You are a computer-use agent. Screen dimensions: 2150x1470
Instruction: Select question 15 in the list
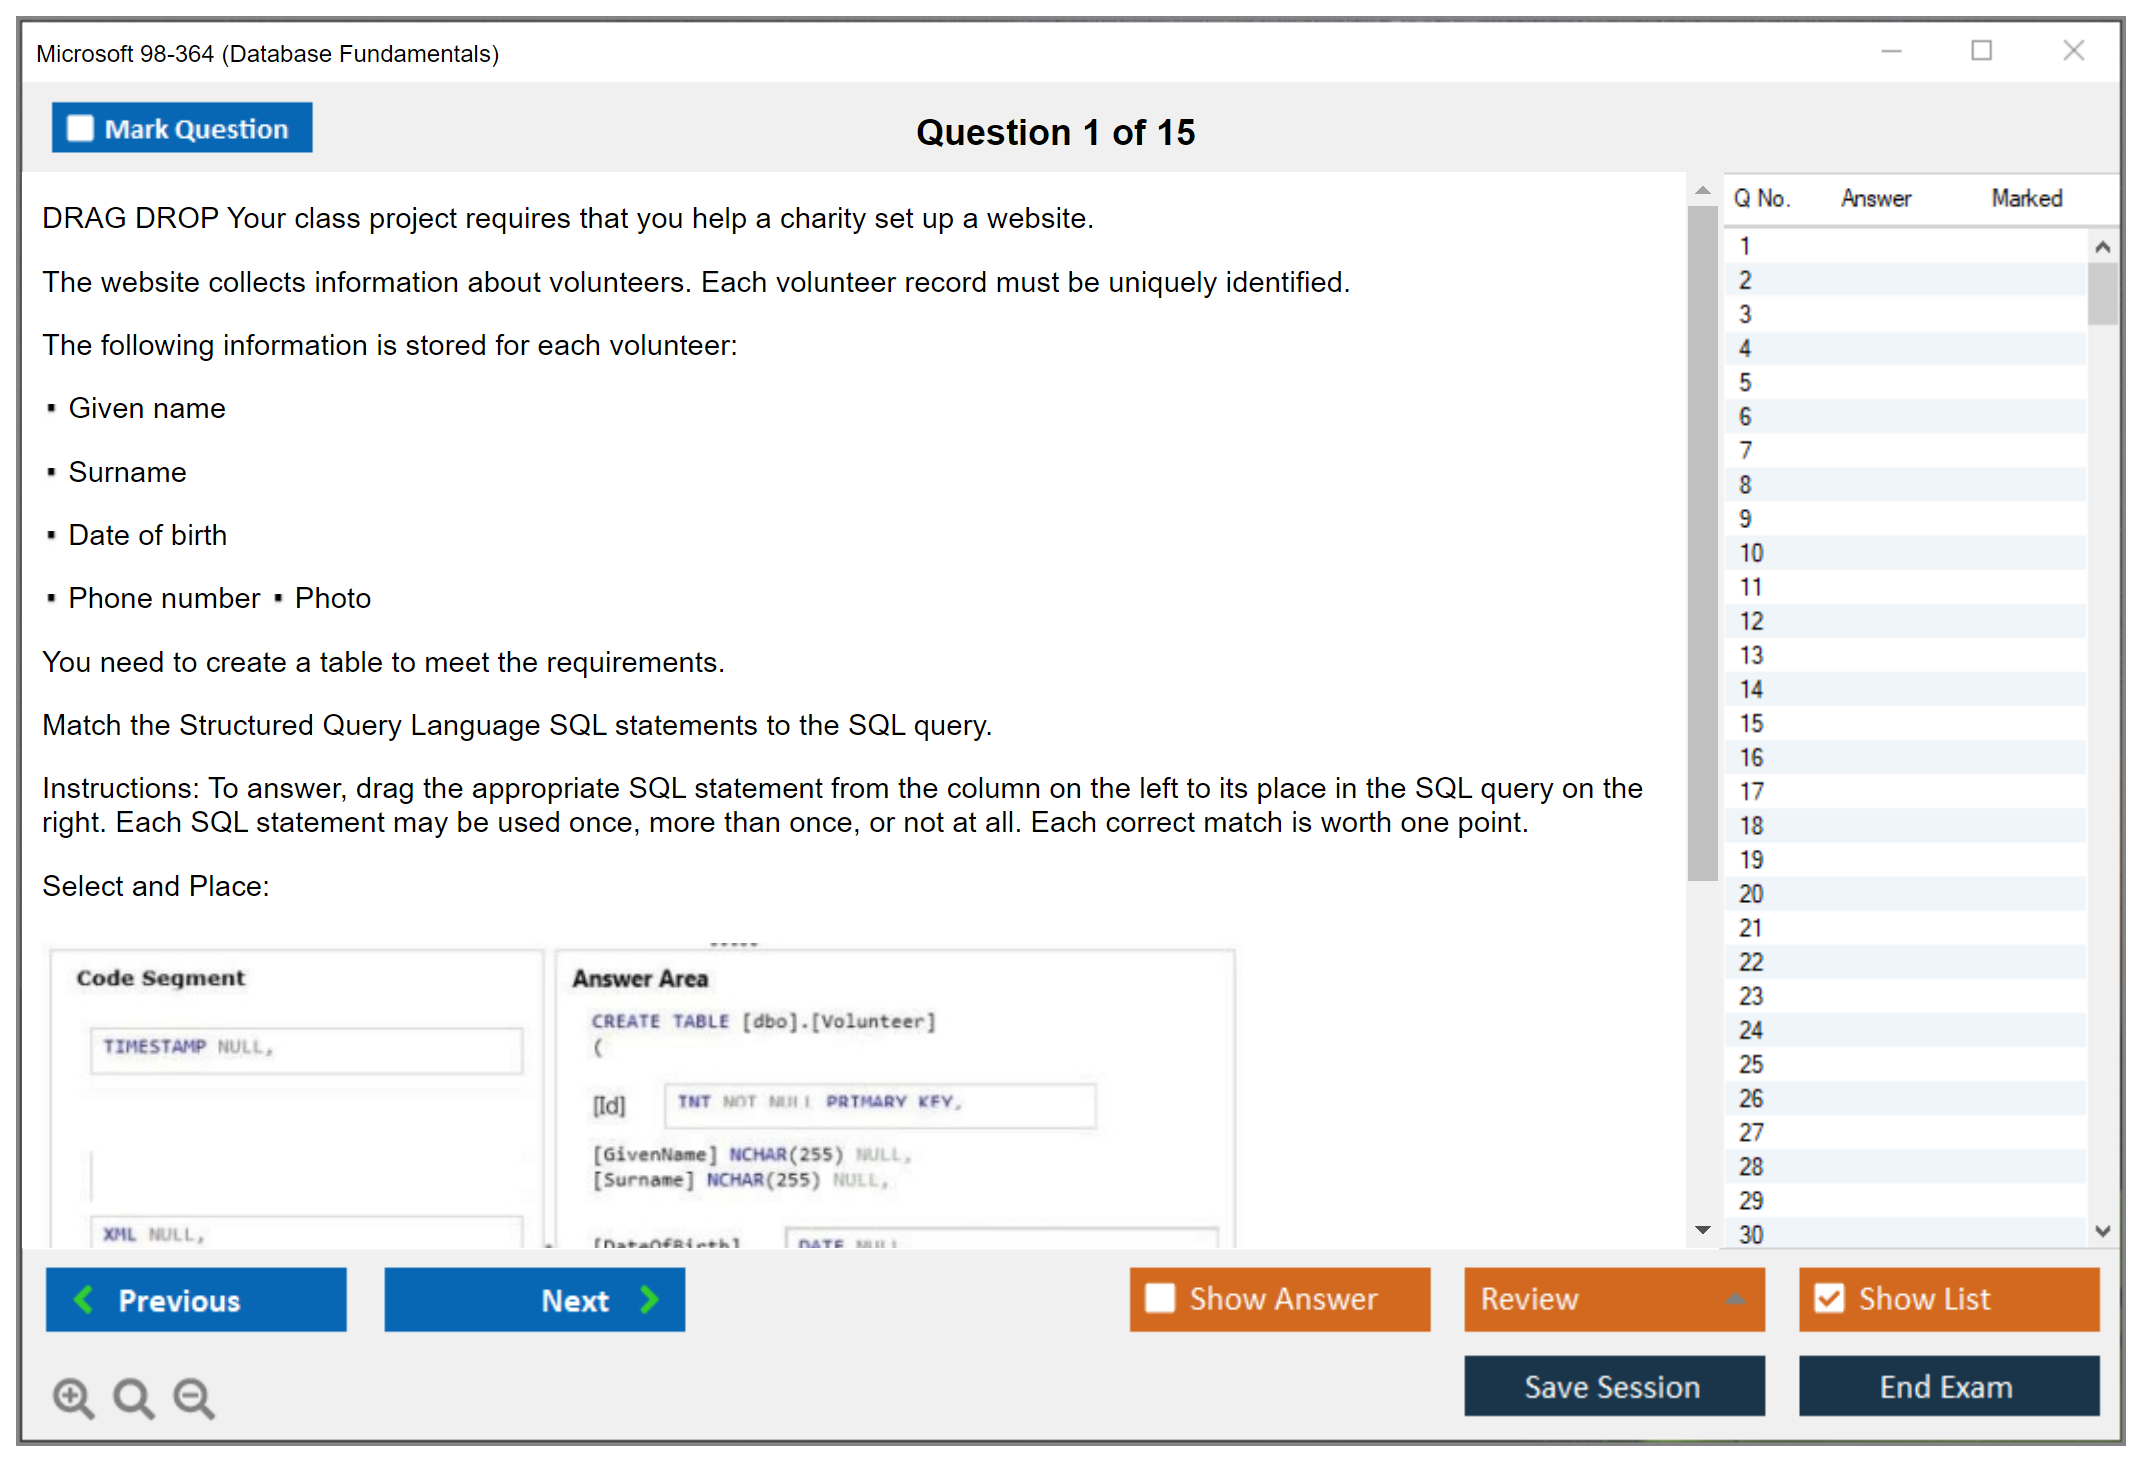[x=1751, y=723]
